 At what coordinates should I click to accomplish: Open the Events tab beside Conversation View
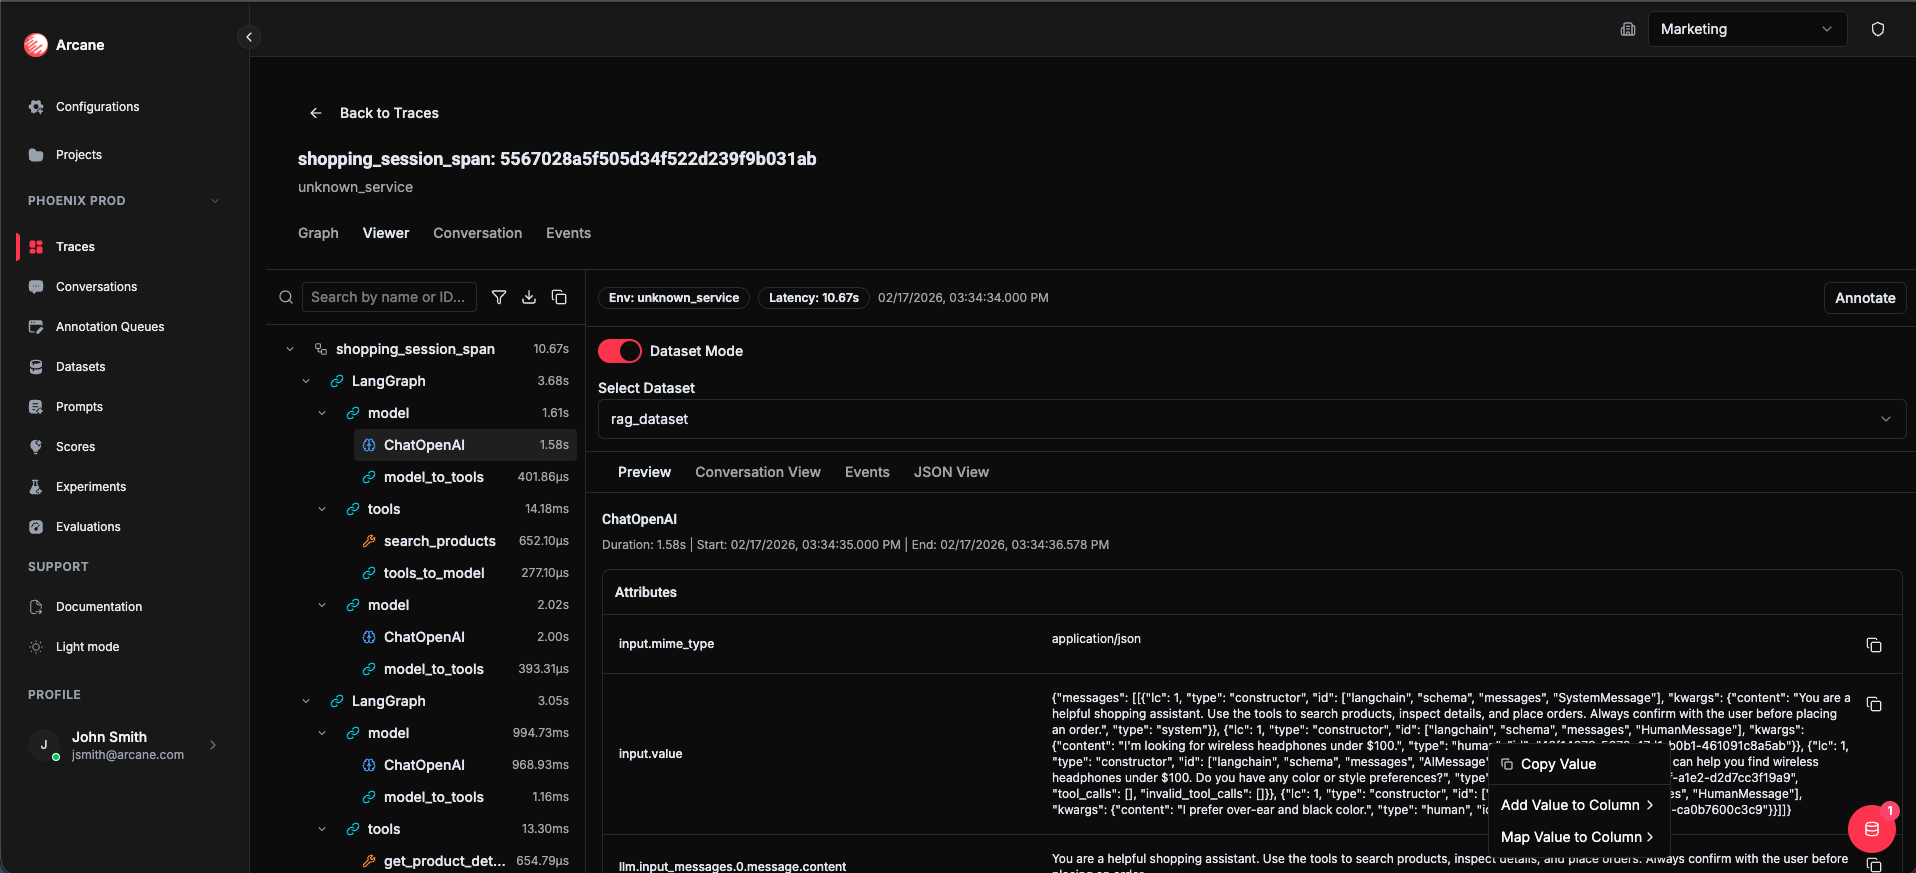pyautogui.click(x=867, y=472)
